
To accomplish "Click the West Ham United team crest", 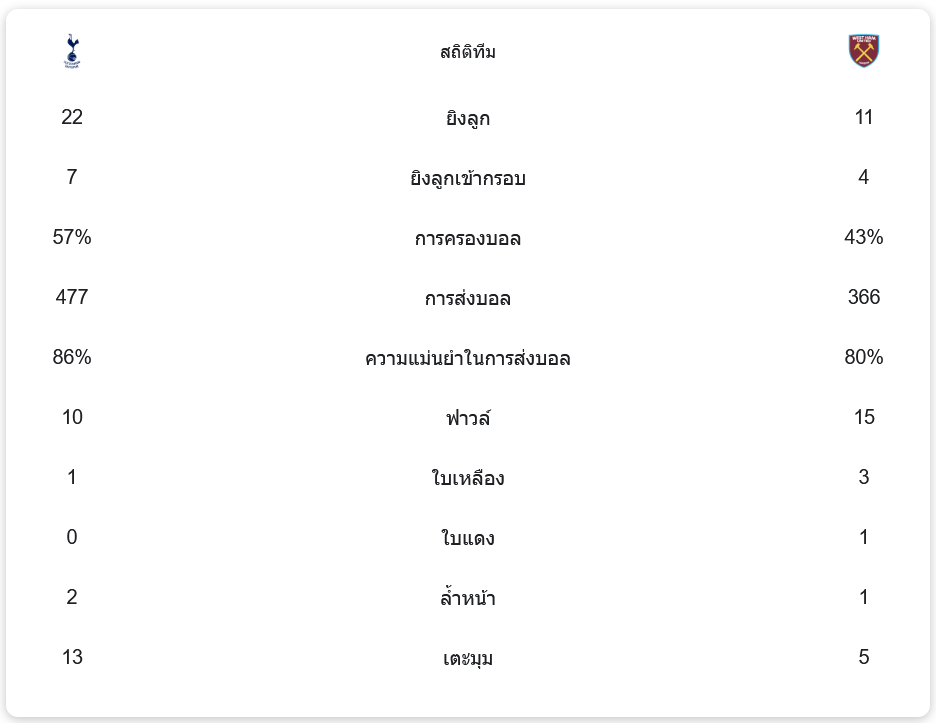I will pos(864,51).
